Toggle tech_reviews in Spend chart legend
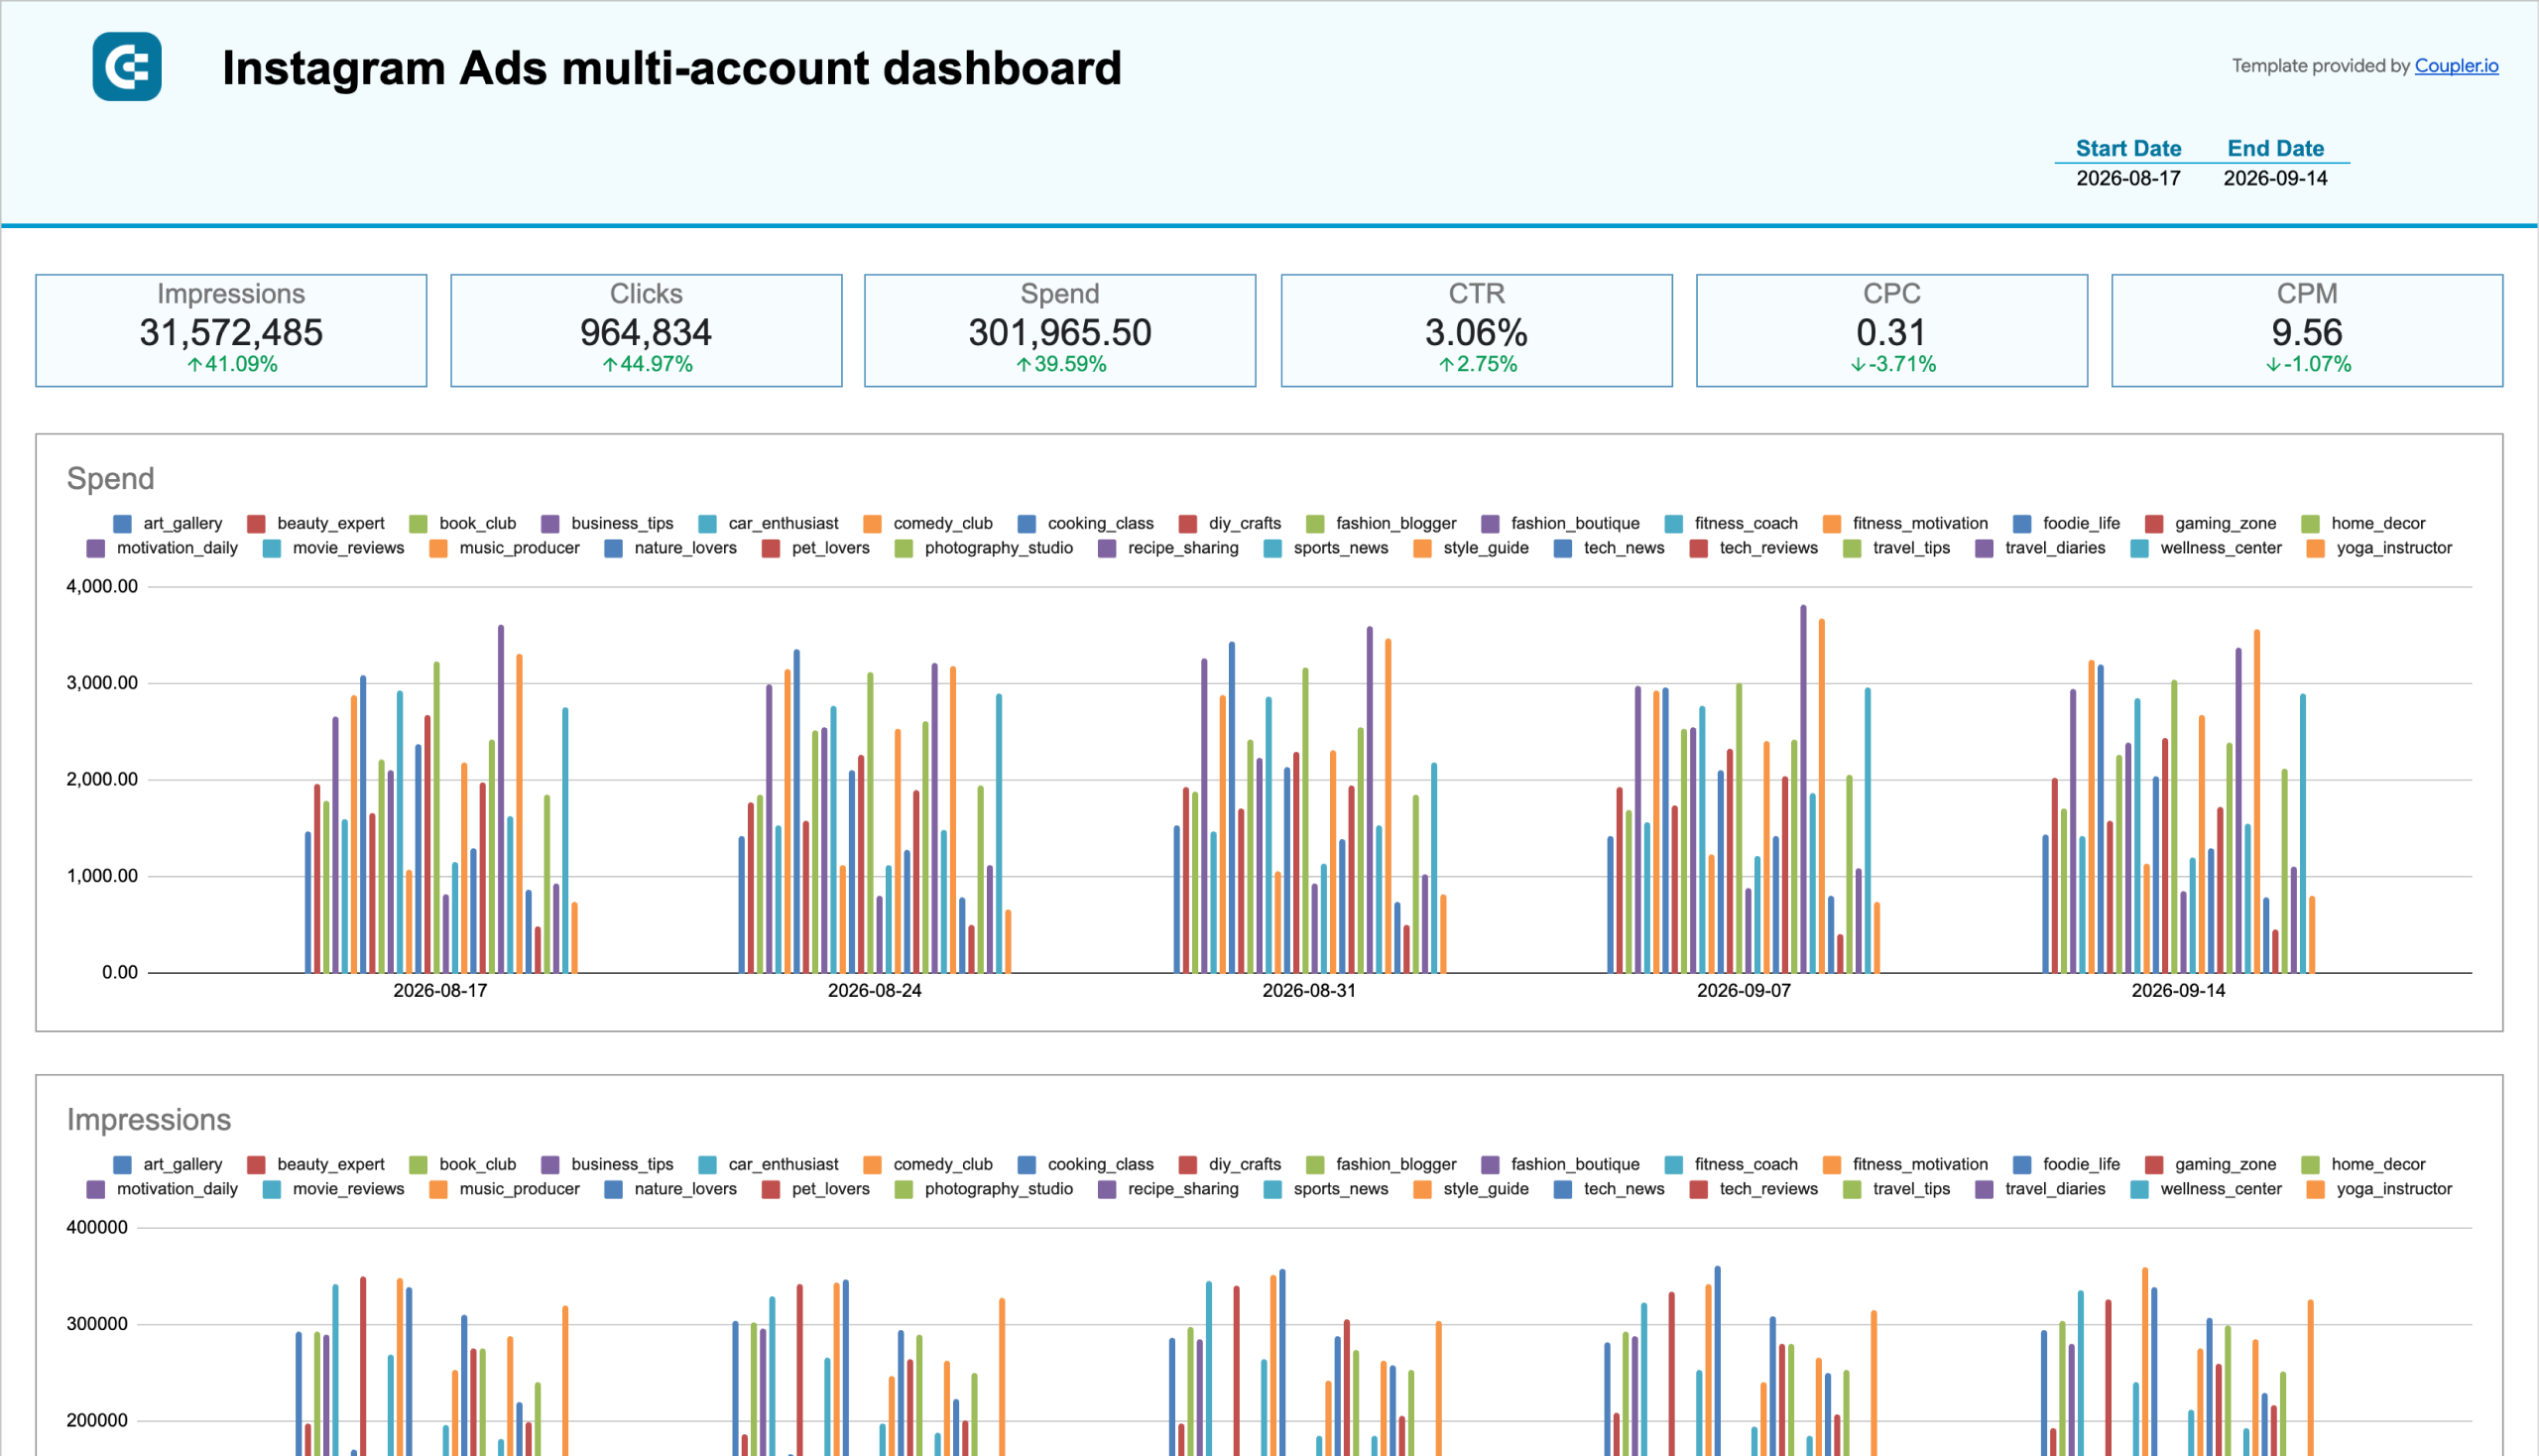The image size is (2539, 1456). [x=1753, y=548]
